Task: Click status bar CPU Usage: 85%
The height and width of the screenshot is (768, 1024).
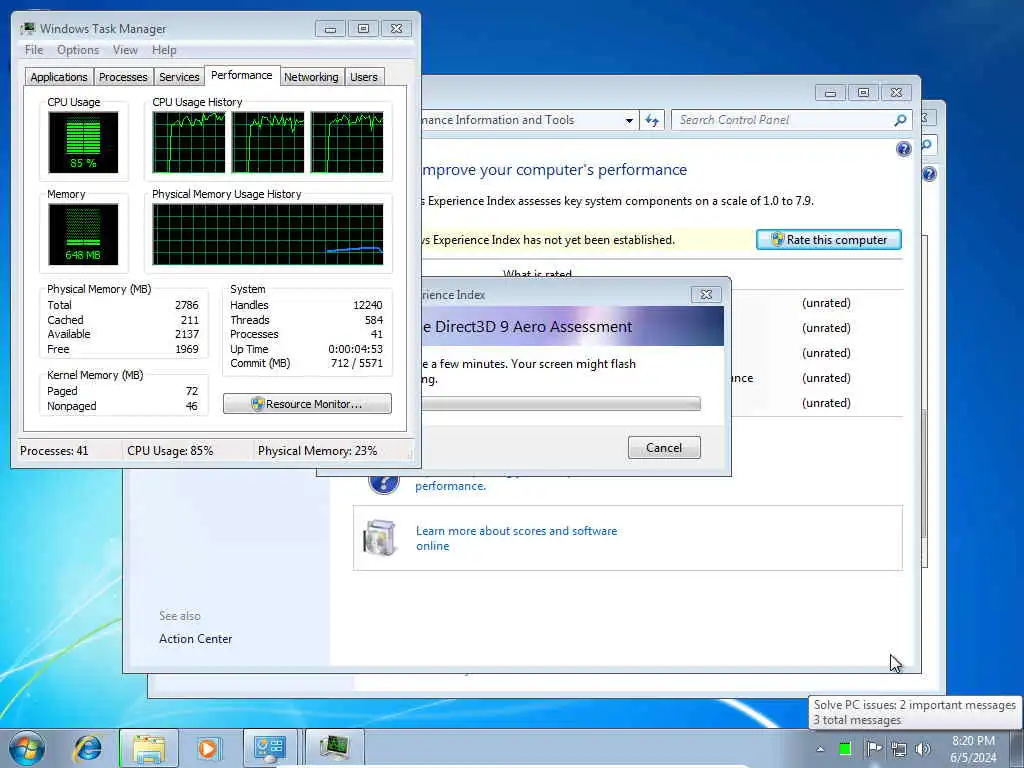Action: 170,451
